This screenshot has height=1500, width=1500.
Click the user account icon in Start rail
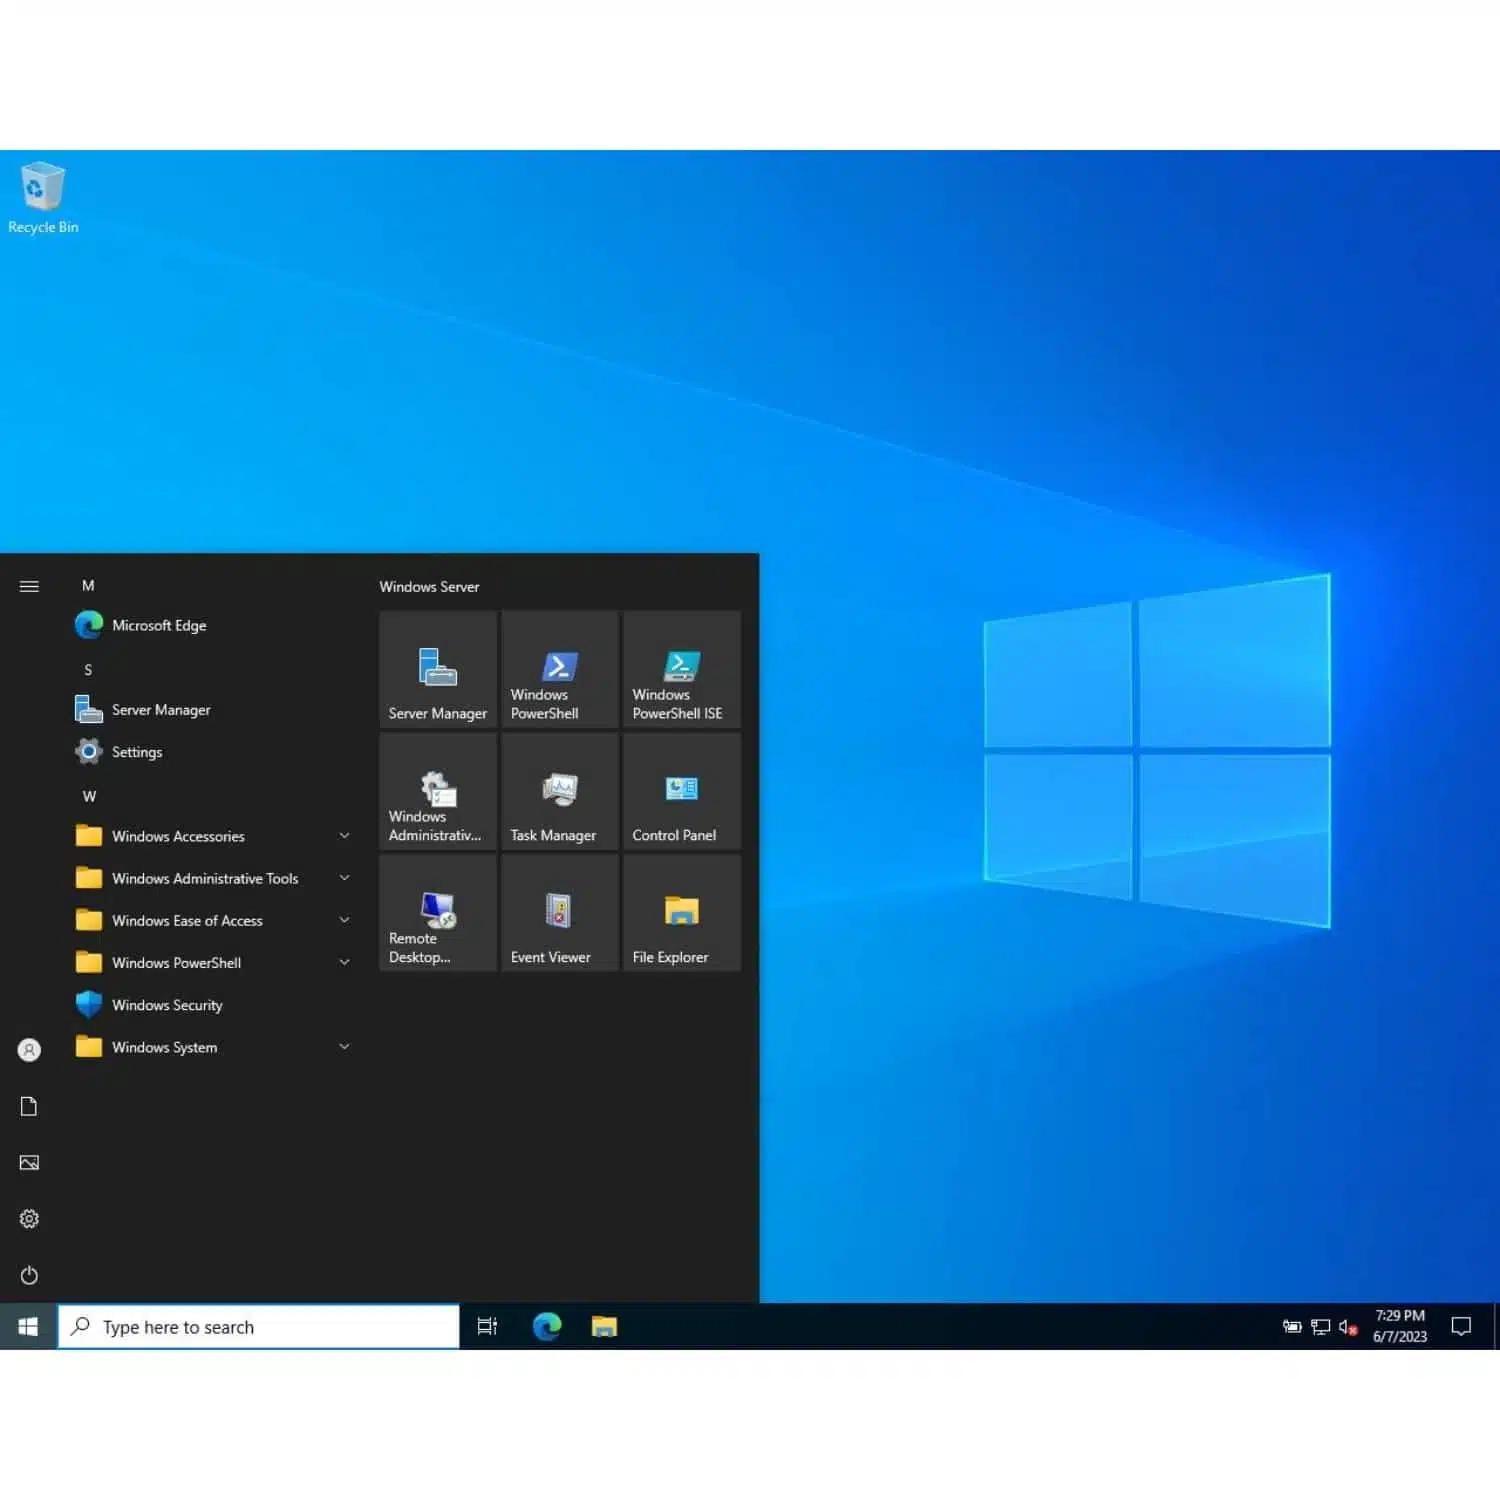pos(29,1050)
